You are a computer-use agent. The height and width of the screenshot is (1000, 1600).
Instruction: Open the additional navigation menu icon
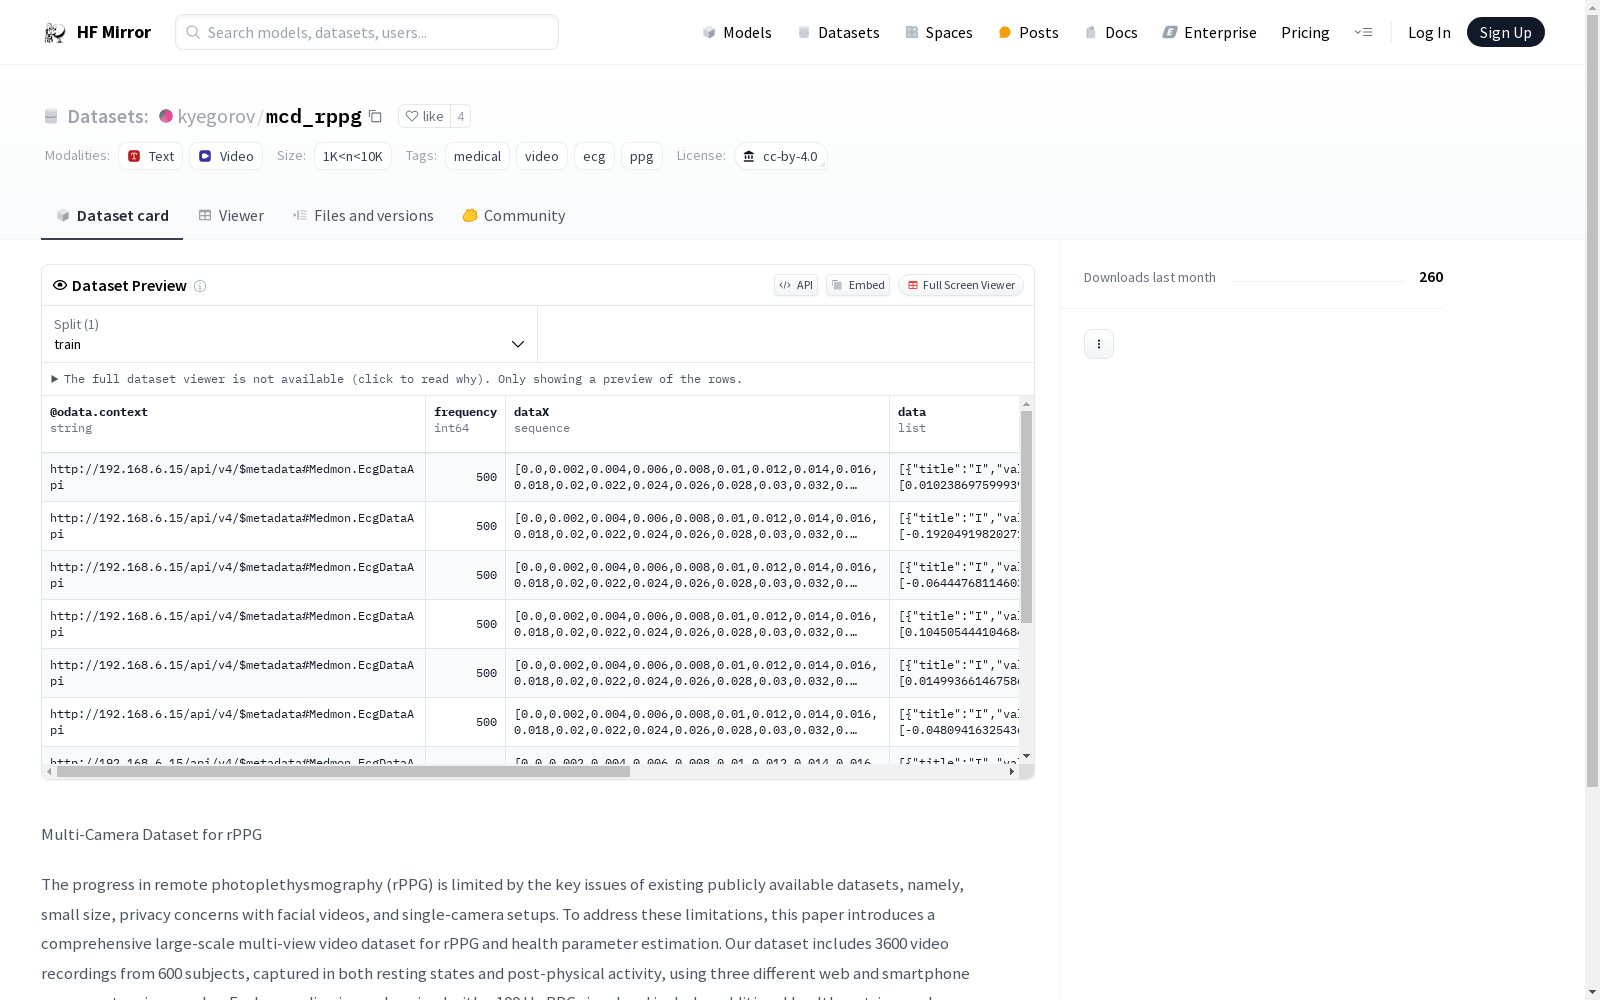coord(1363,32)
